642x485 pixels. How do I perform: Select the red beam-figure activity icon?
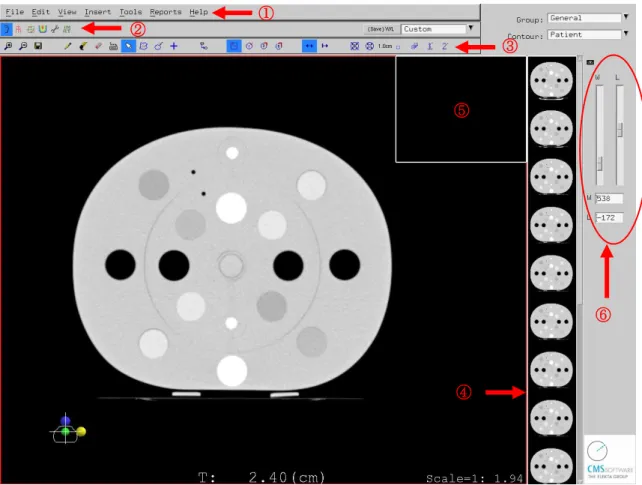click(18, 29)
